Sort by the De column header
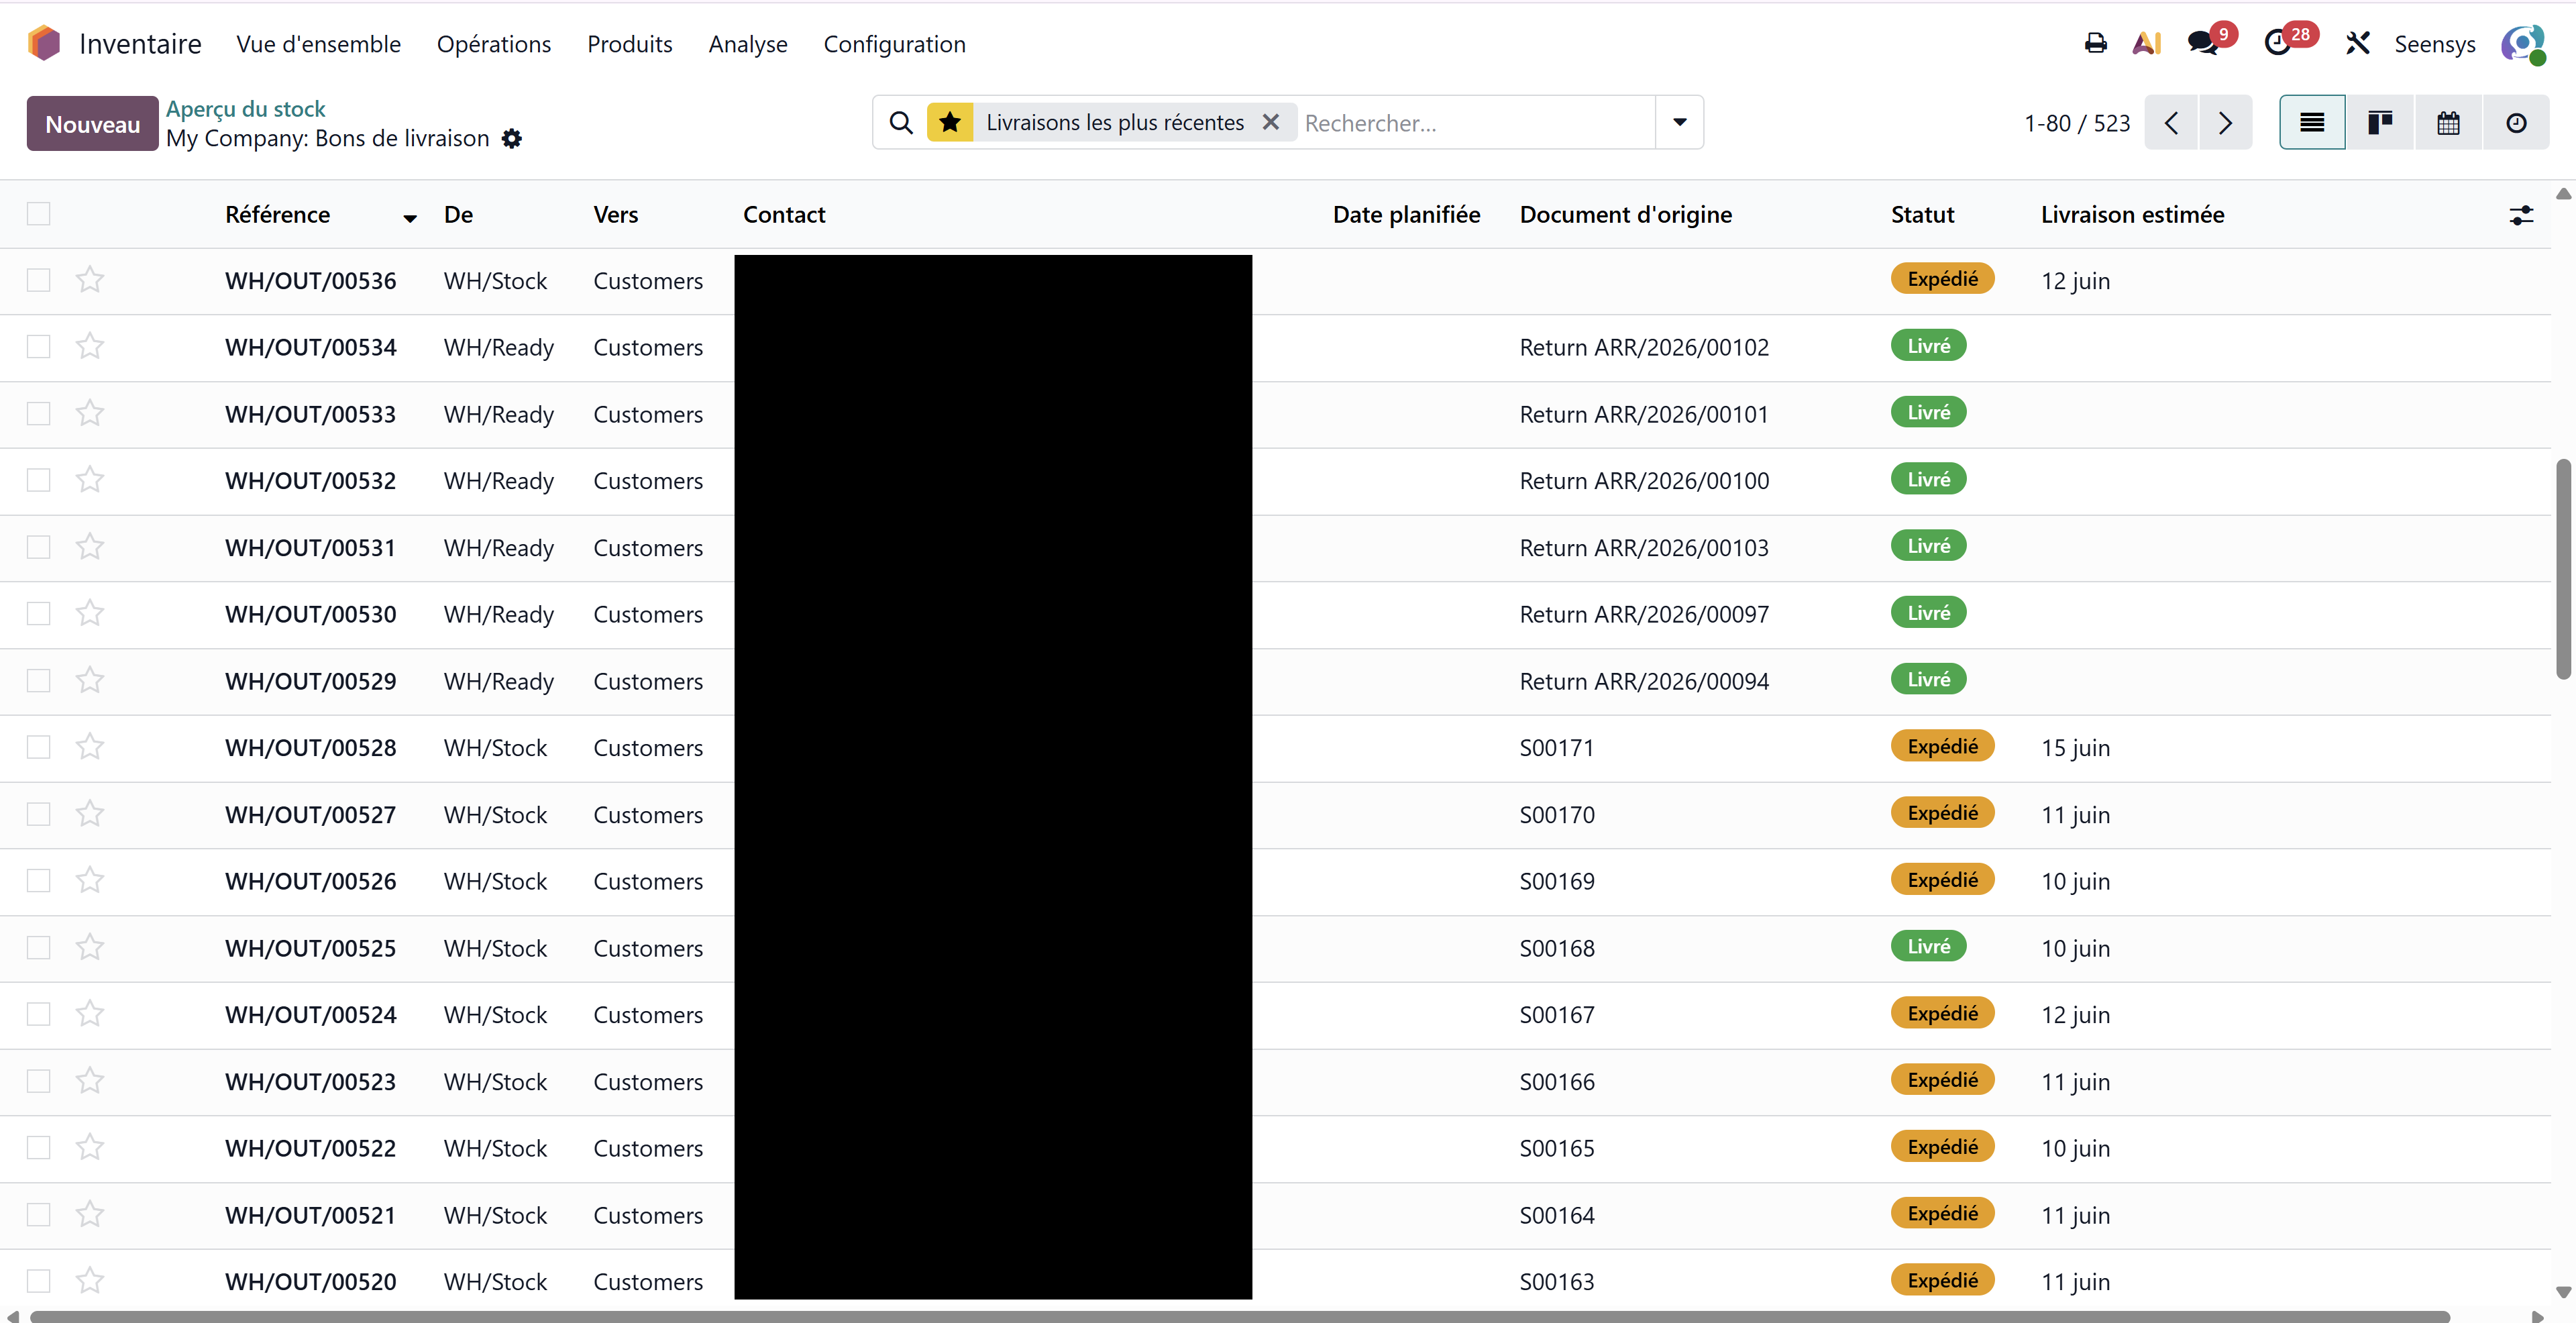This screenshot has height=1323, width=2576. (458, 215)
